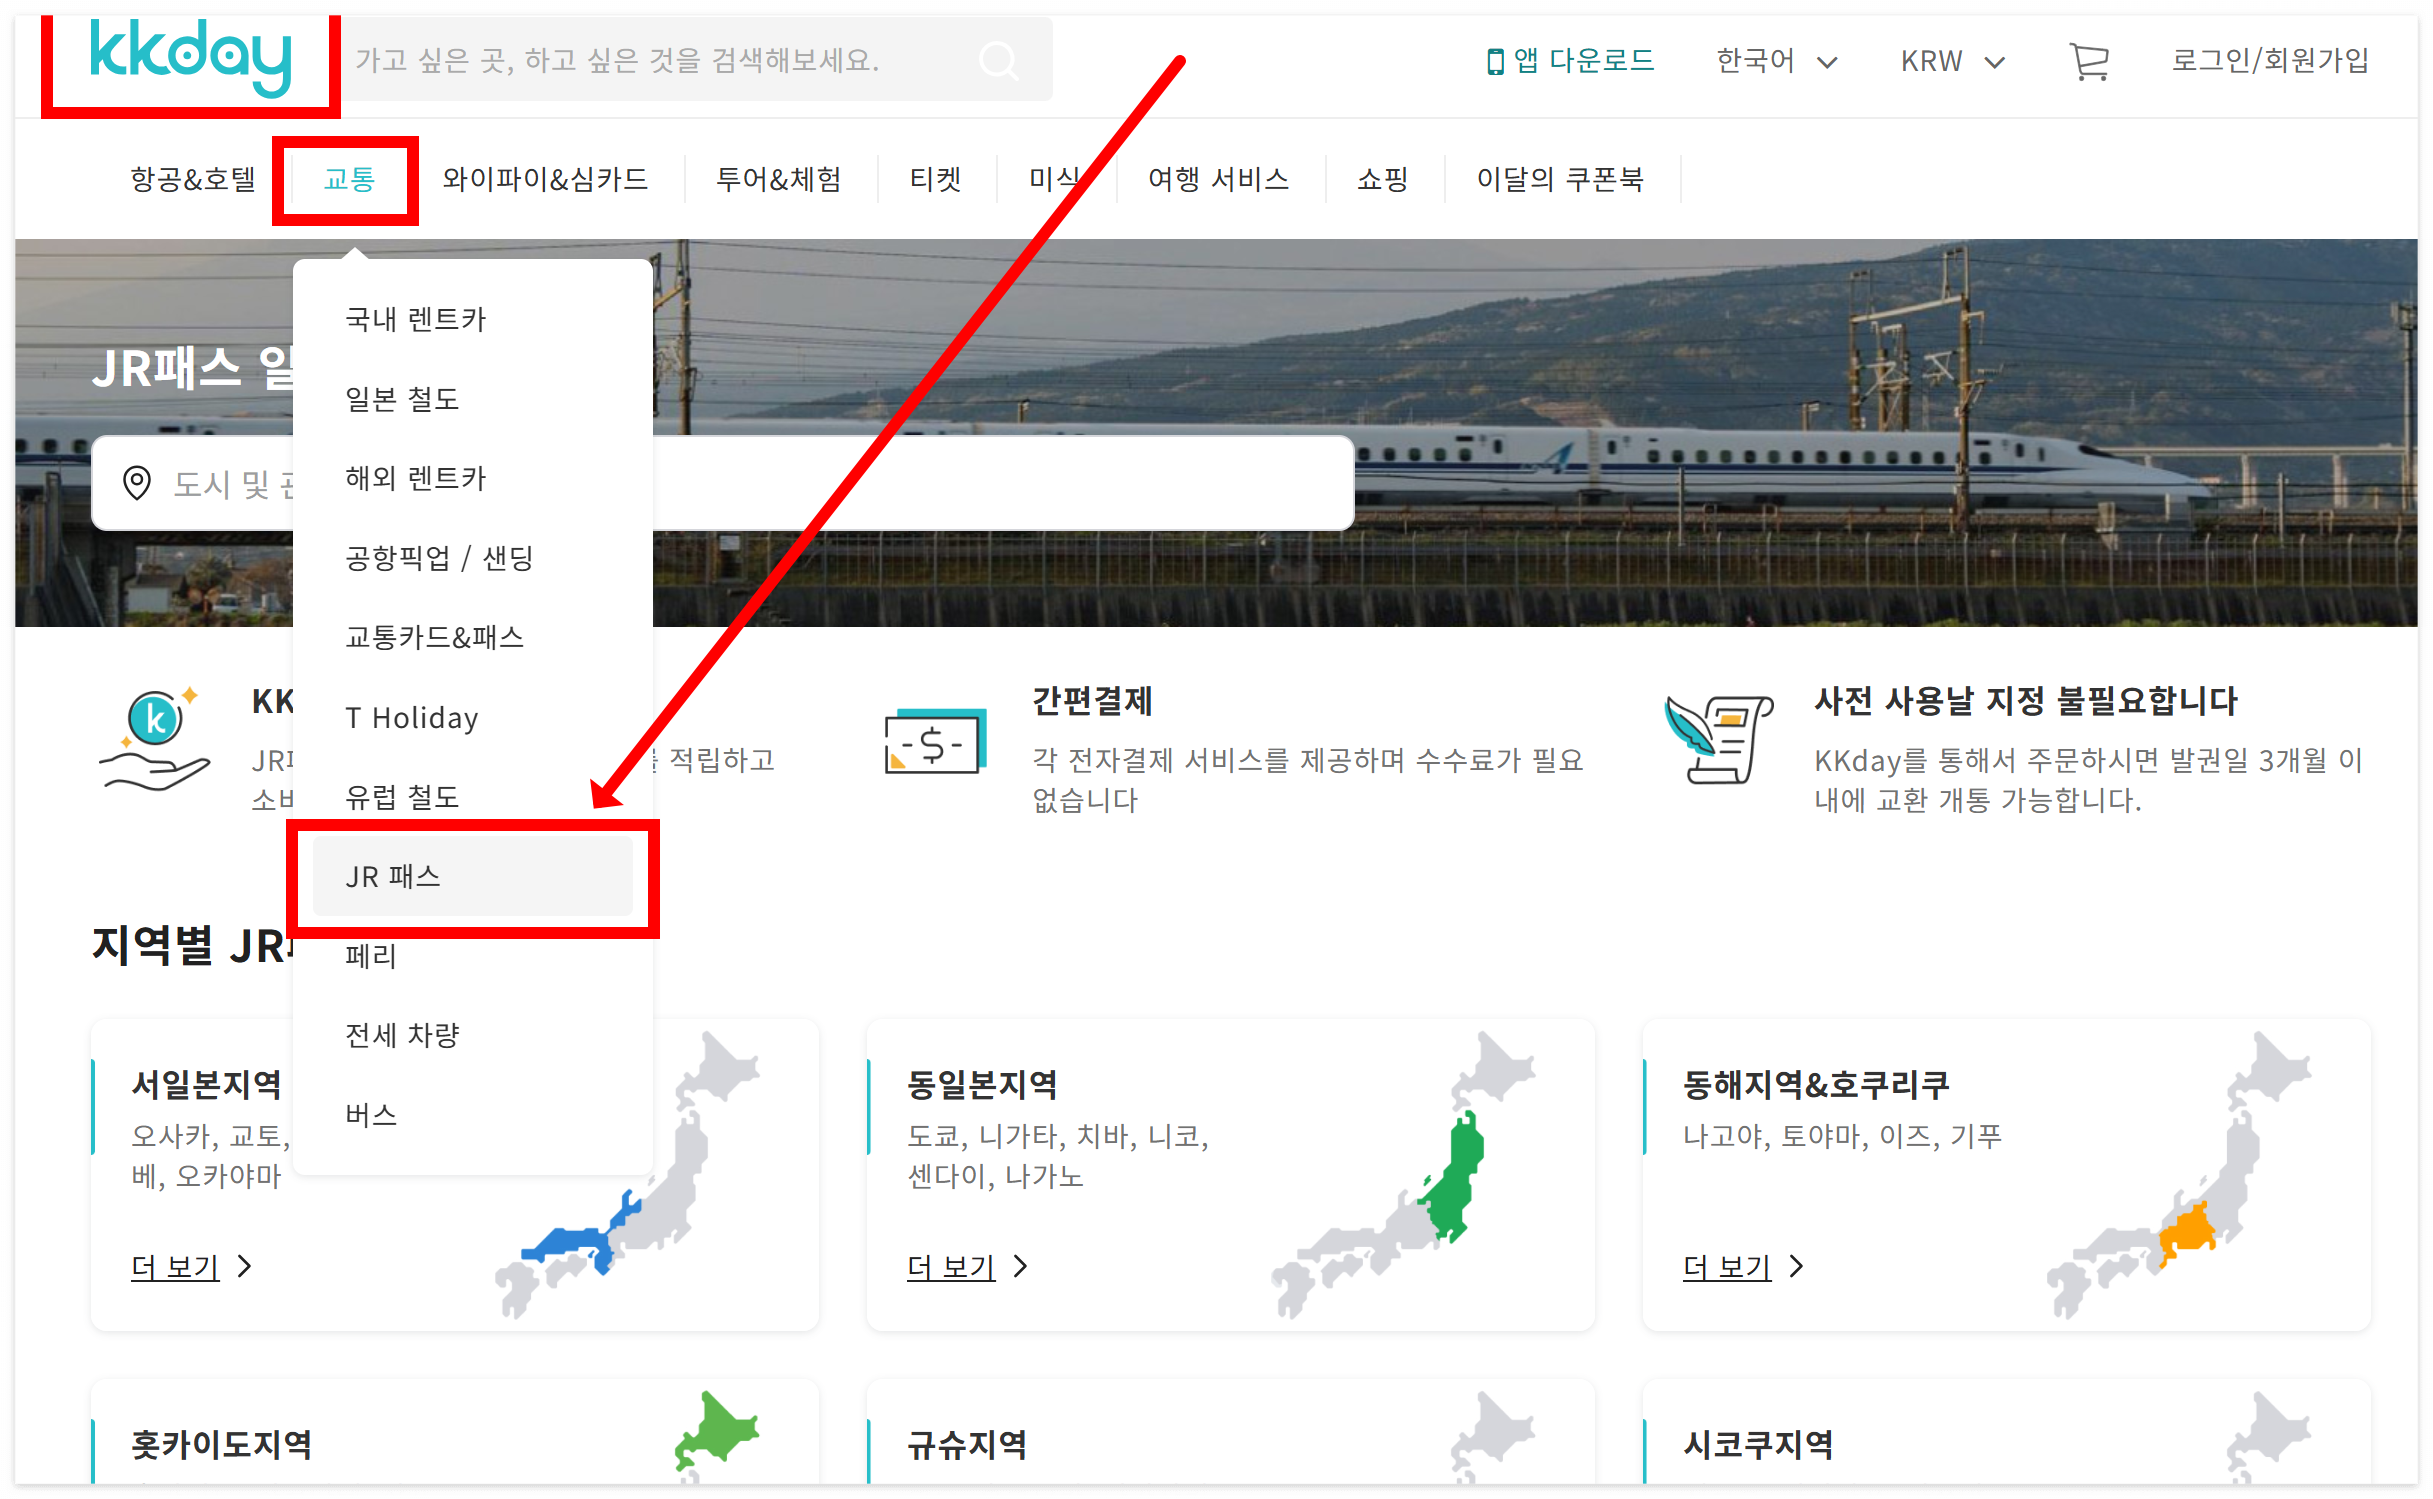Open the KRW currency dropdown
Viewport: 2433px width, 1499px height.
coord(1952,61)
